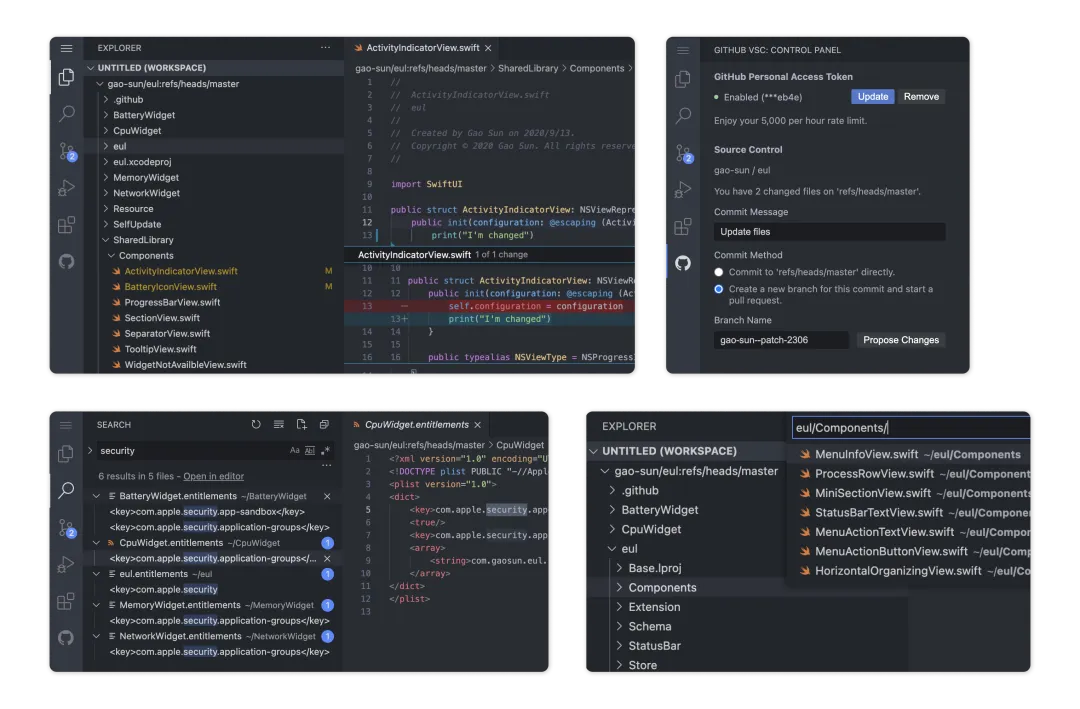Expand the Schema folder in the bottom-right Explorer

pyautogui.click(x=619, y=627)
